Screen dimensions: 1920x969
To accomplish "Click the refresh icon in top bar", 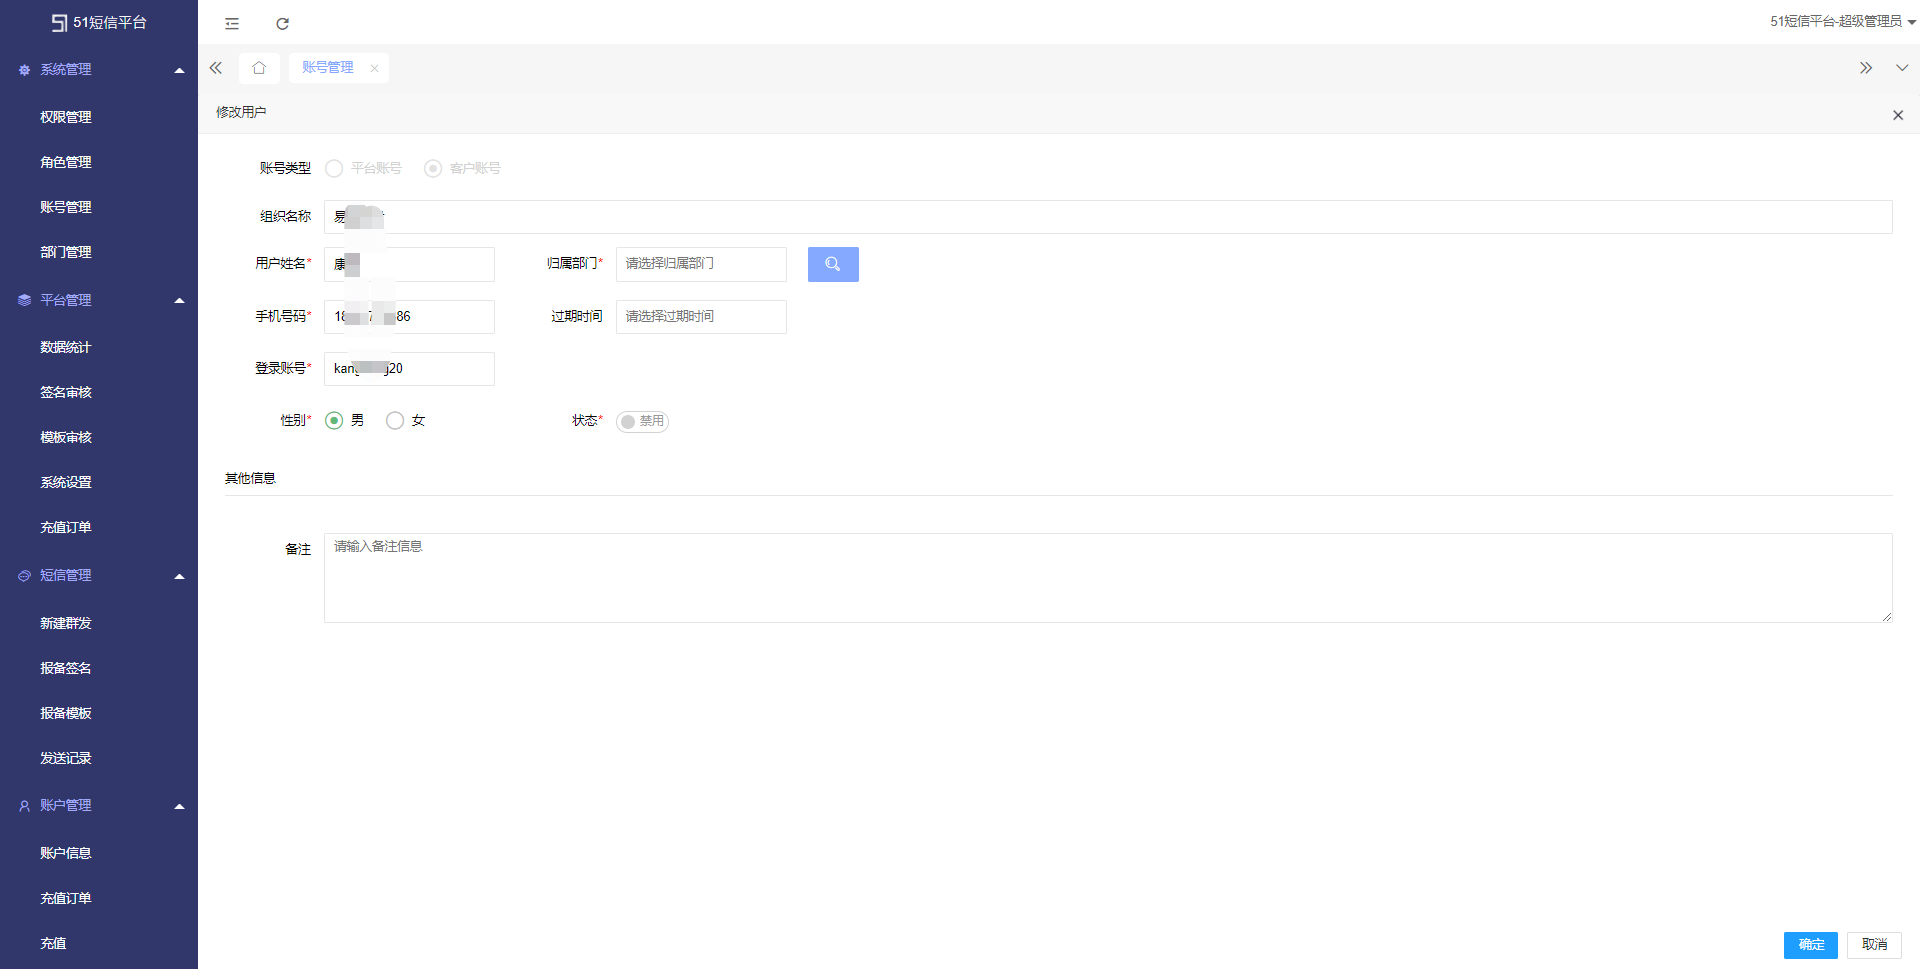I will (283, 23).
